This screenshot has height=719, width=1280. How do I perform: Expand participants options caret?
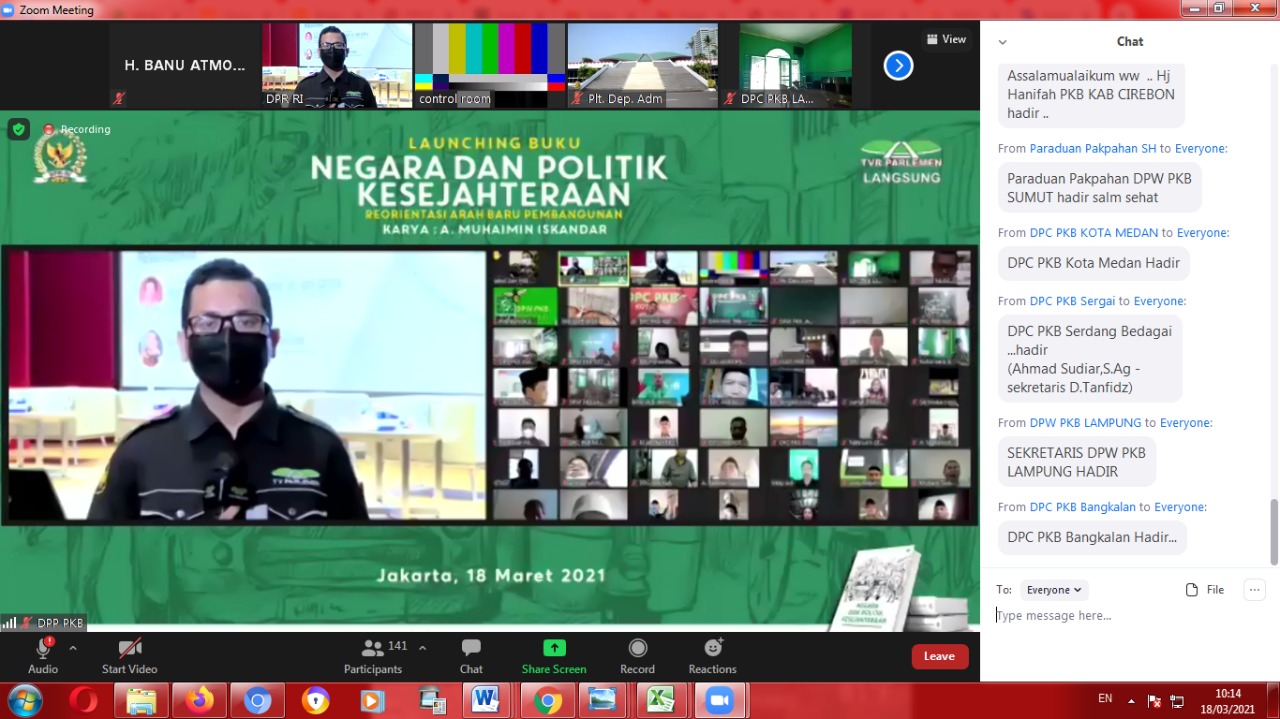tap(422, 648)
